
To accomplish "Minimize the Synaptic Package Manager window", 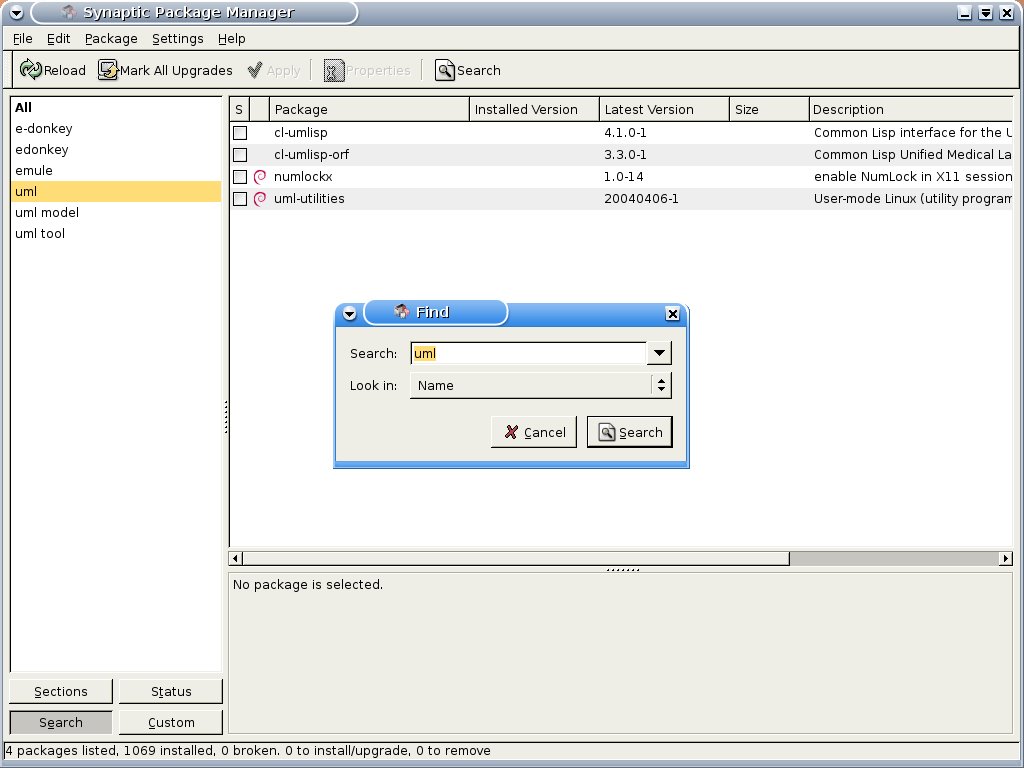I will coord(965,12).
